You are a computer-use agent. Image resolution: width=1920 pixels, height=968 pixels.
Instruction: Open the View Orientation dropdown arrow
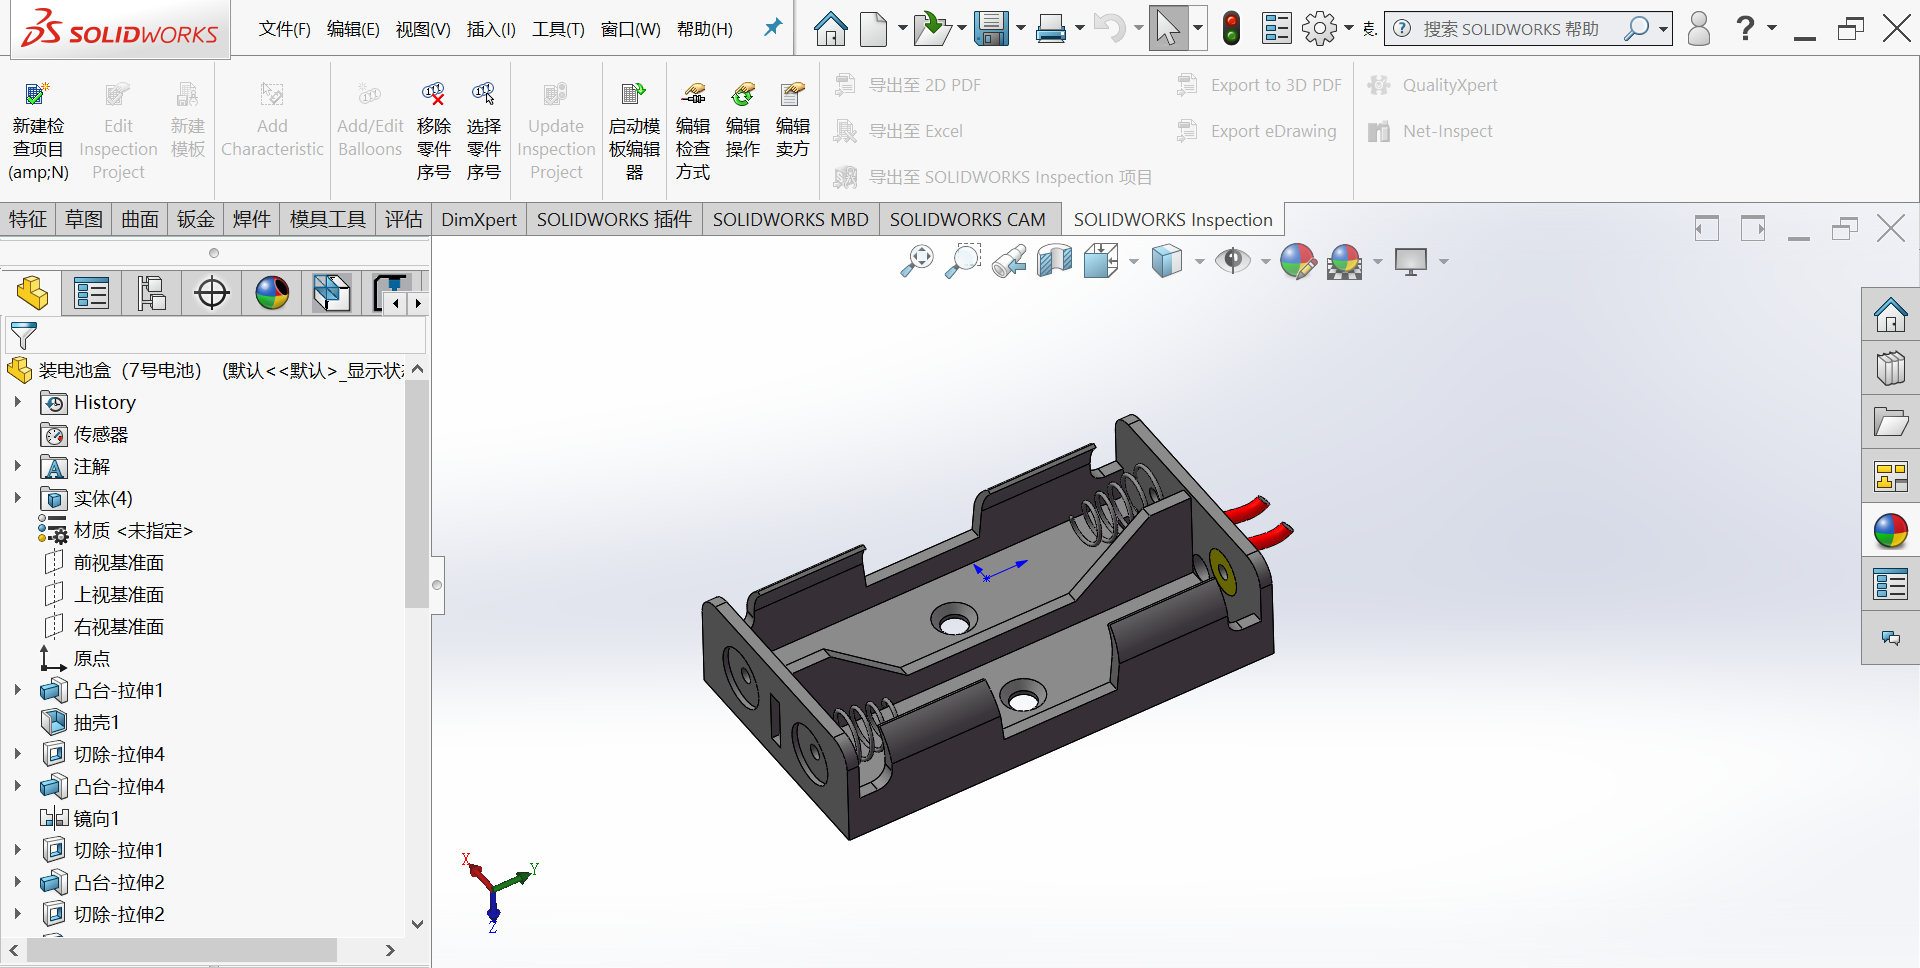[x=1133, y=262]
